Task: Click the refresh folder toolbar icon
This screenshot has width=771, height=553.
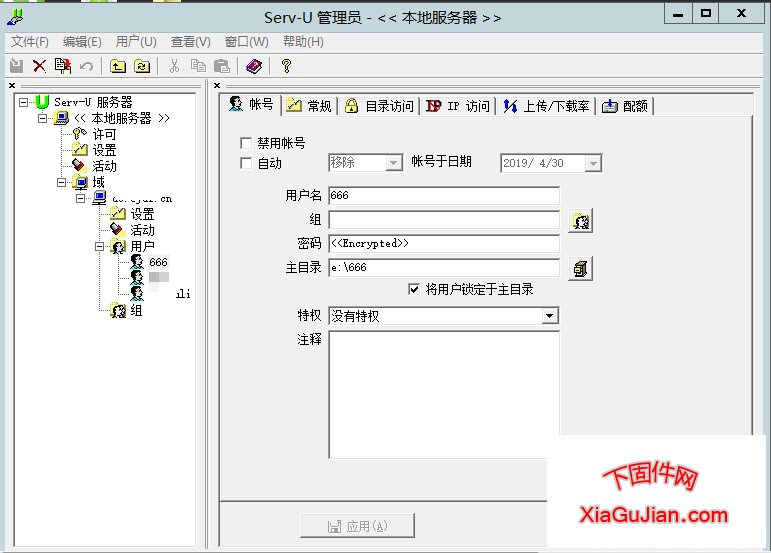Action: tap(142, 66)
